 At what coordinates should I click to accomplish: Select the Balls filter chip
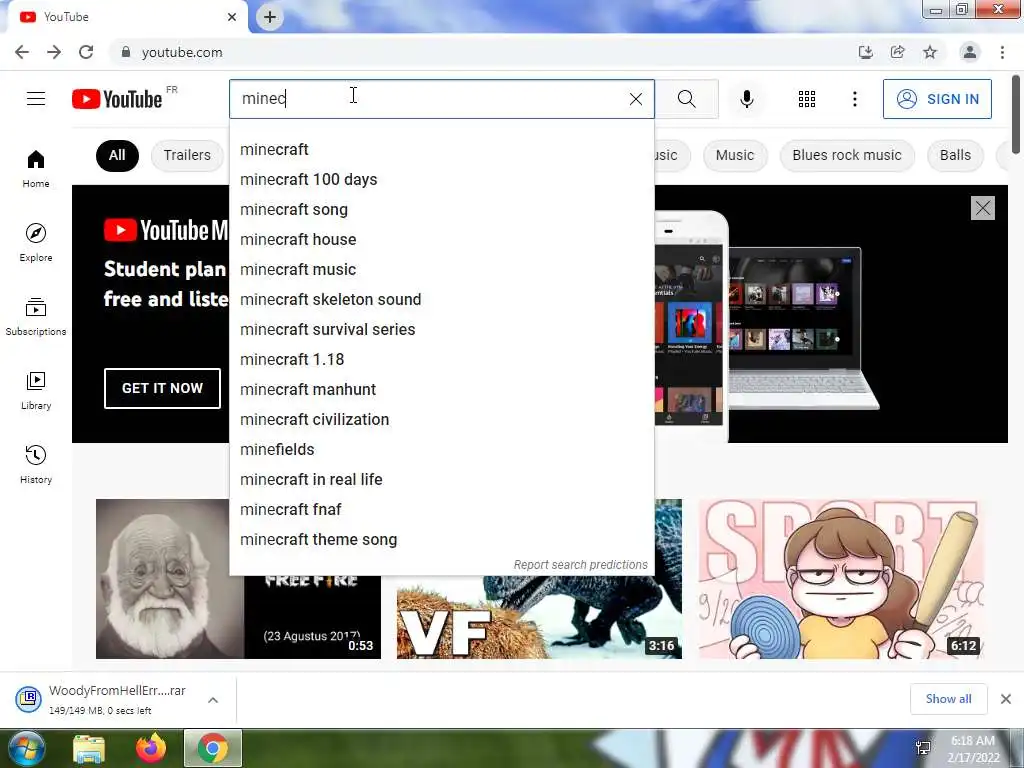pos(955,155)
